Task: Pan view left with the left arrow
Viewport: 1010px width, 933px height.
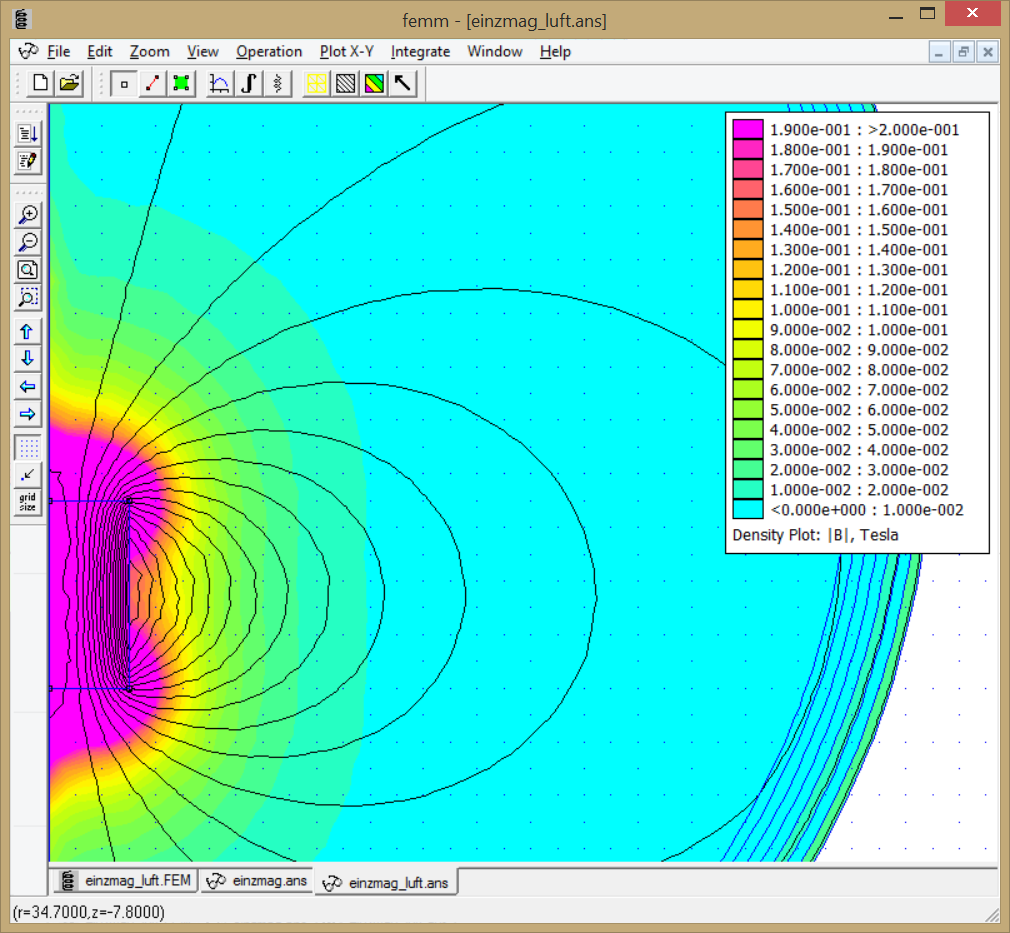Action: [28, 387]
